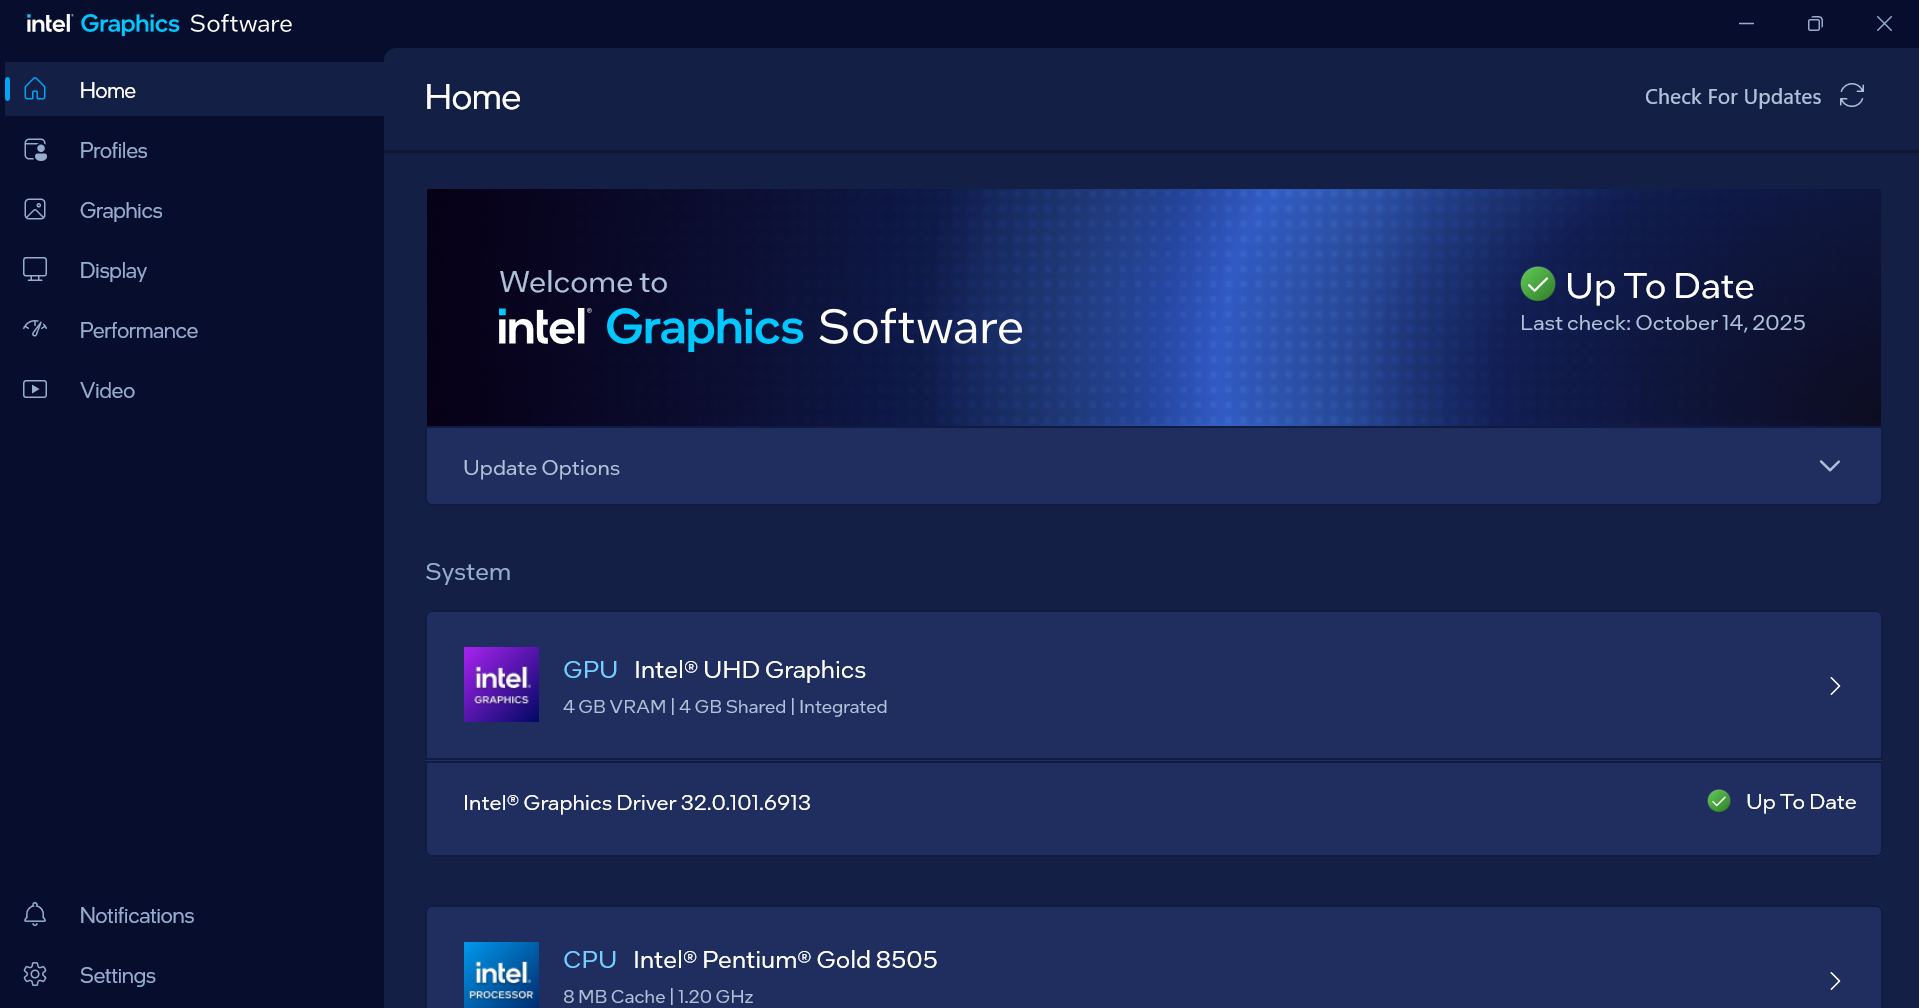Open CPU details via right chevron
The height and width of the screenshot is (1008, 1919).
click(1835, 981)
